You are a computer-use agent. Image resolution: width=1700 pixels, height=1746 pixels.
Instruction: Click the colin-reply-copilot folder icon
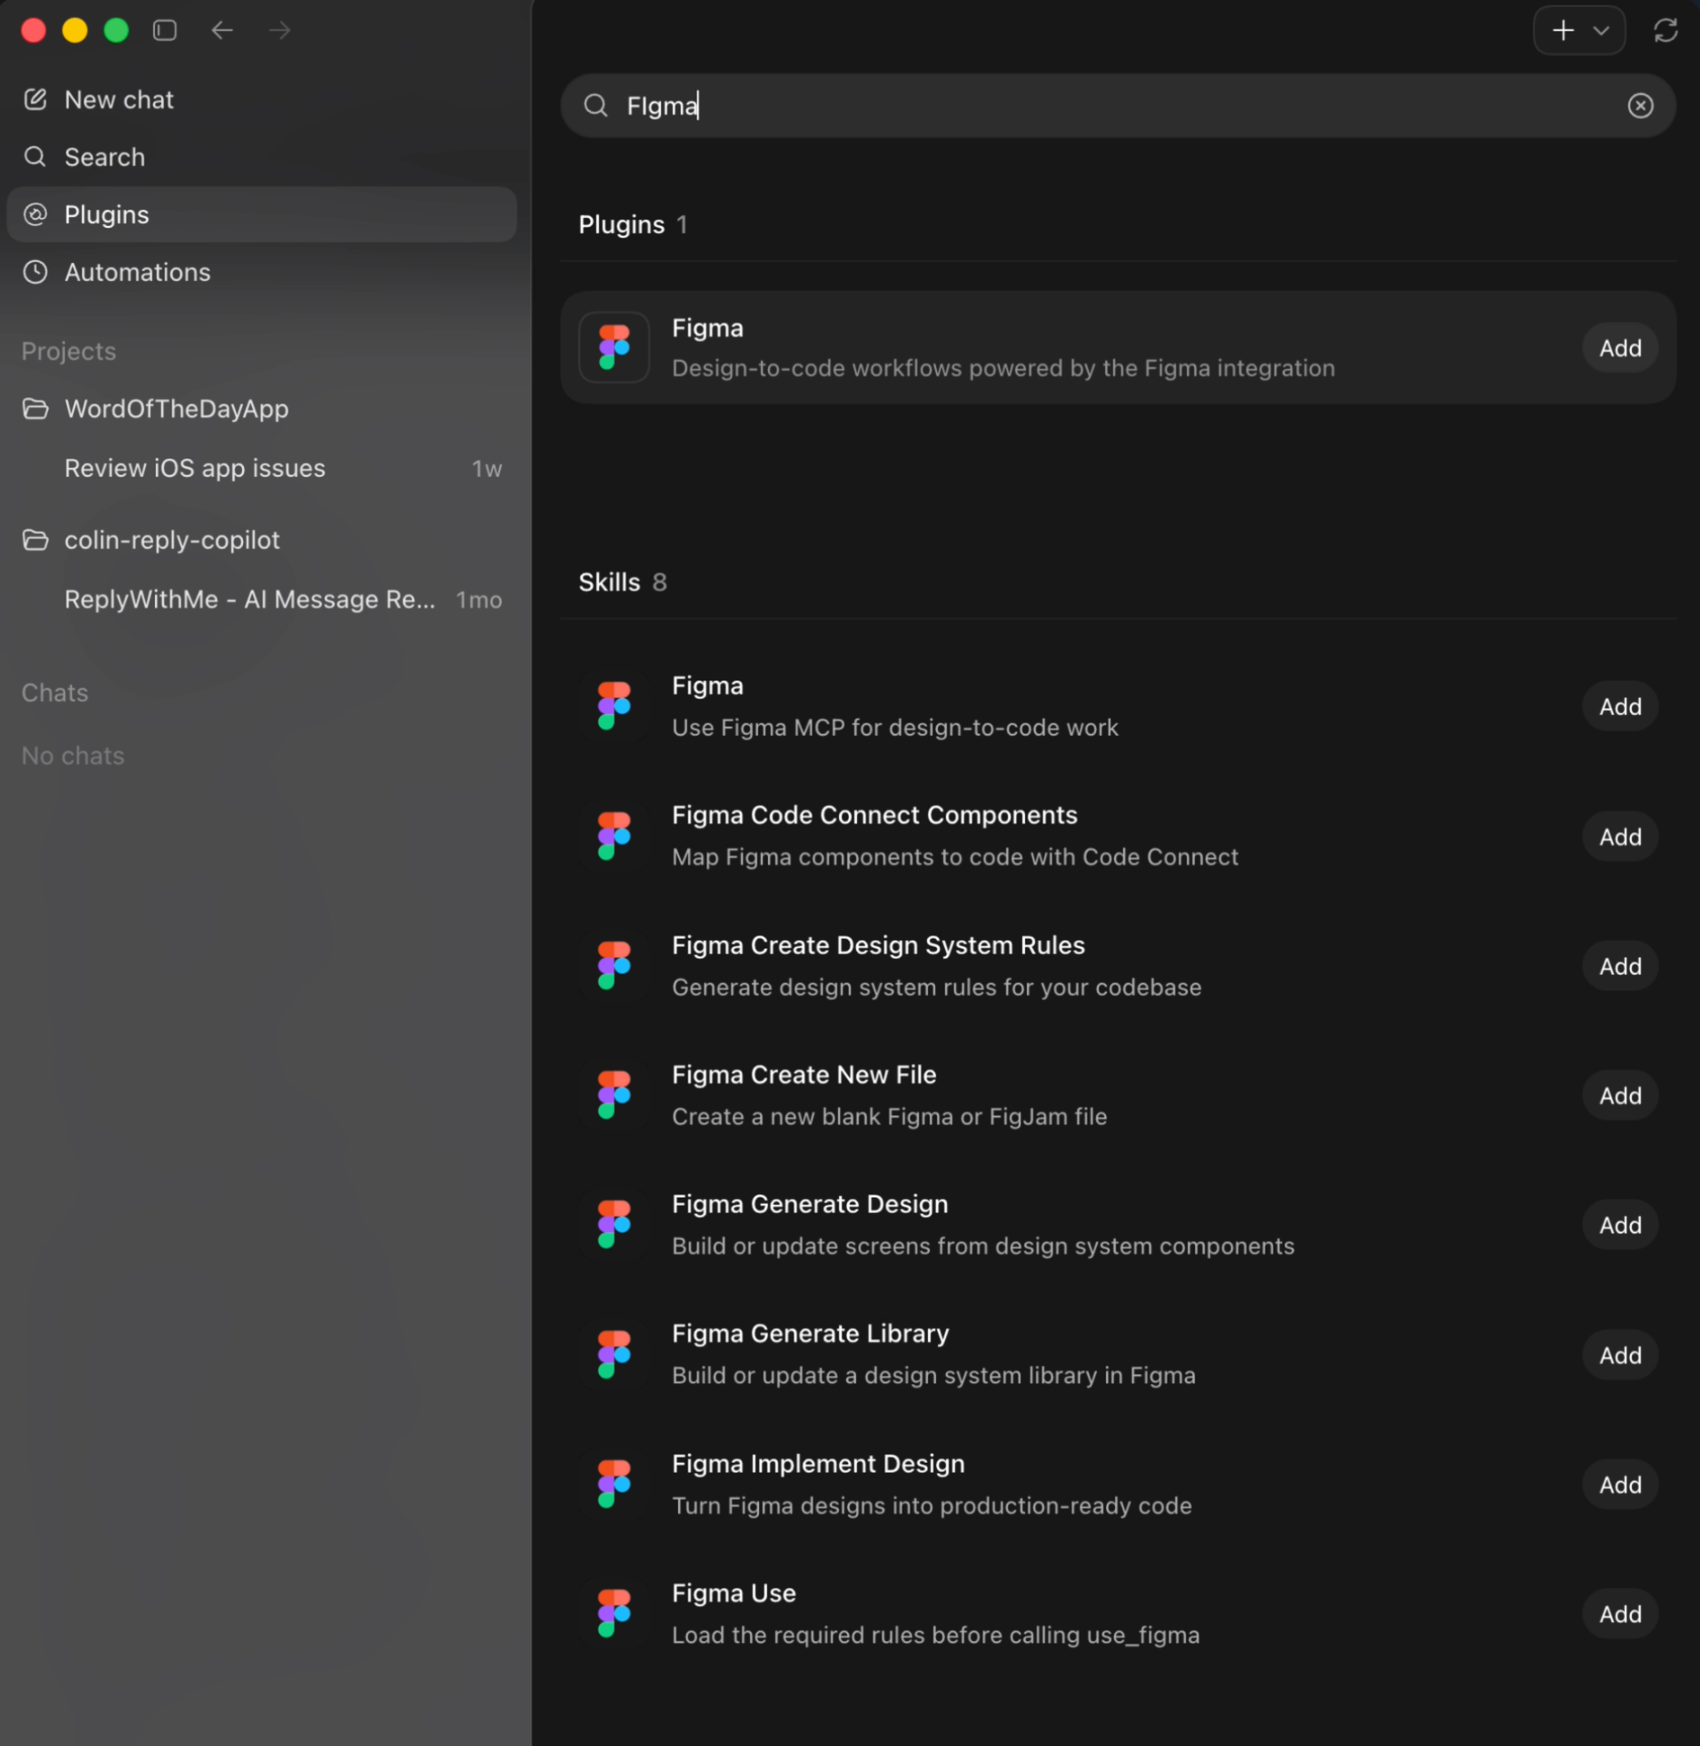[x=35, y=540]
